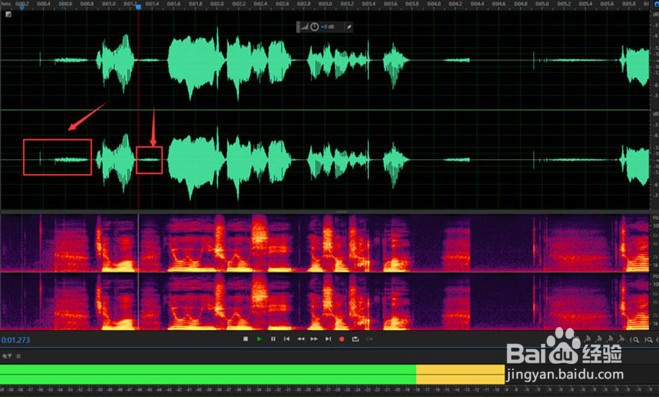Viewport: 659px width, 397px height.
Task: Stop playback with the Stop button
Action: coord(245,339)
